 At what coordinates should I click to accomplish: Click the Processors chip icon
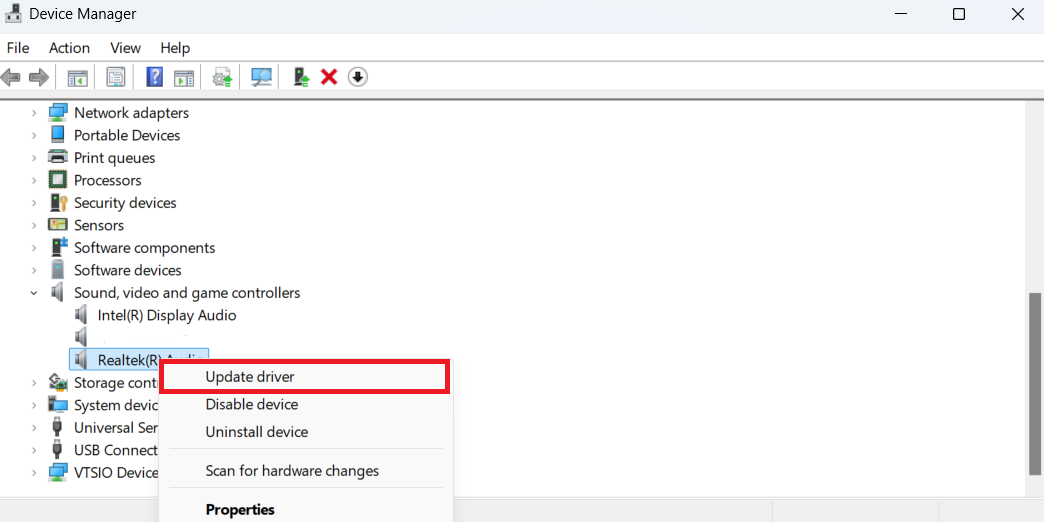coord(58,180)
